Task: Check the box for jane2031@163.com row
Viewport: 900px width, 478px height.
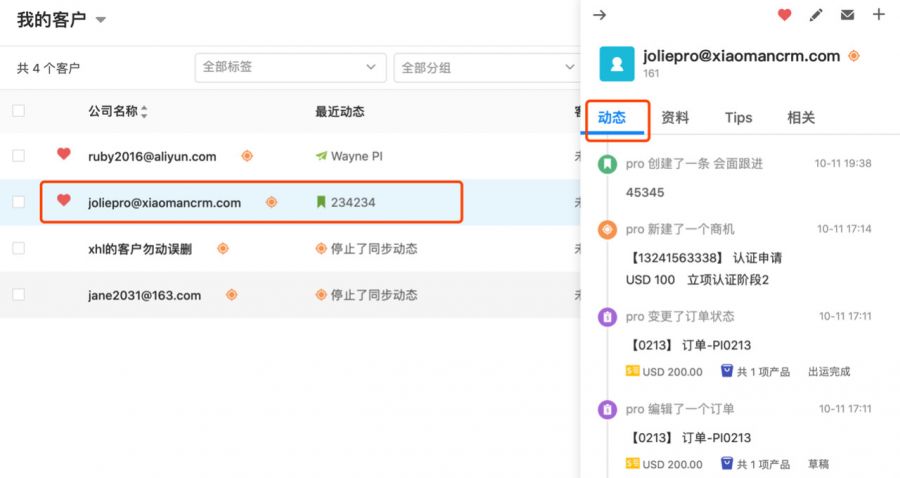Action: click(x=19, y=295)
